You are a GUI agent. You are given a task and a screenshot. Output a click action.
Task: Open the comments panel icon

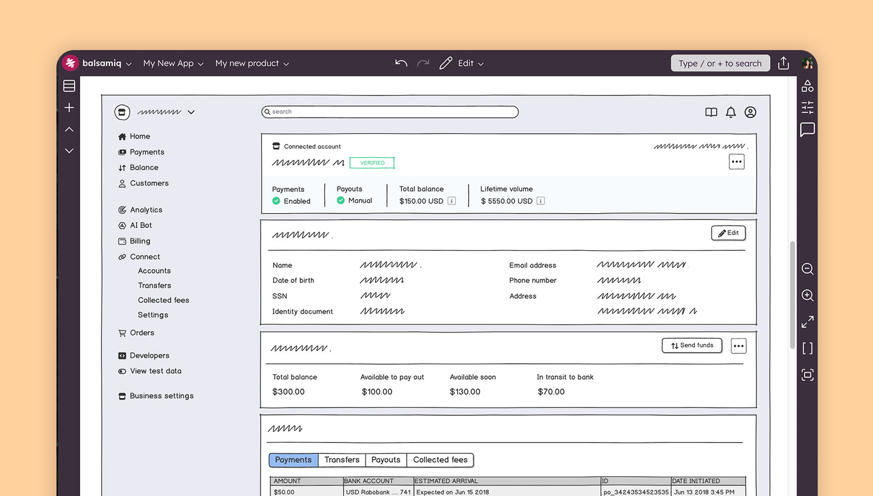coord(807,130)
